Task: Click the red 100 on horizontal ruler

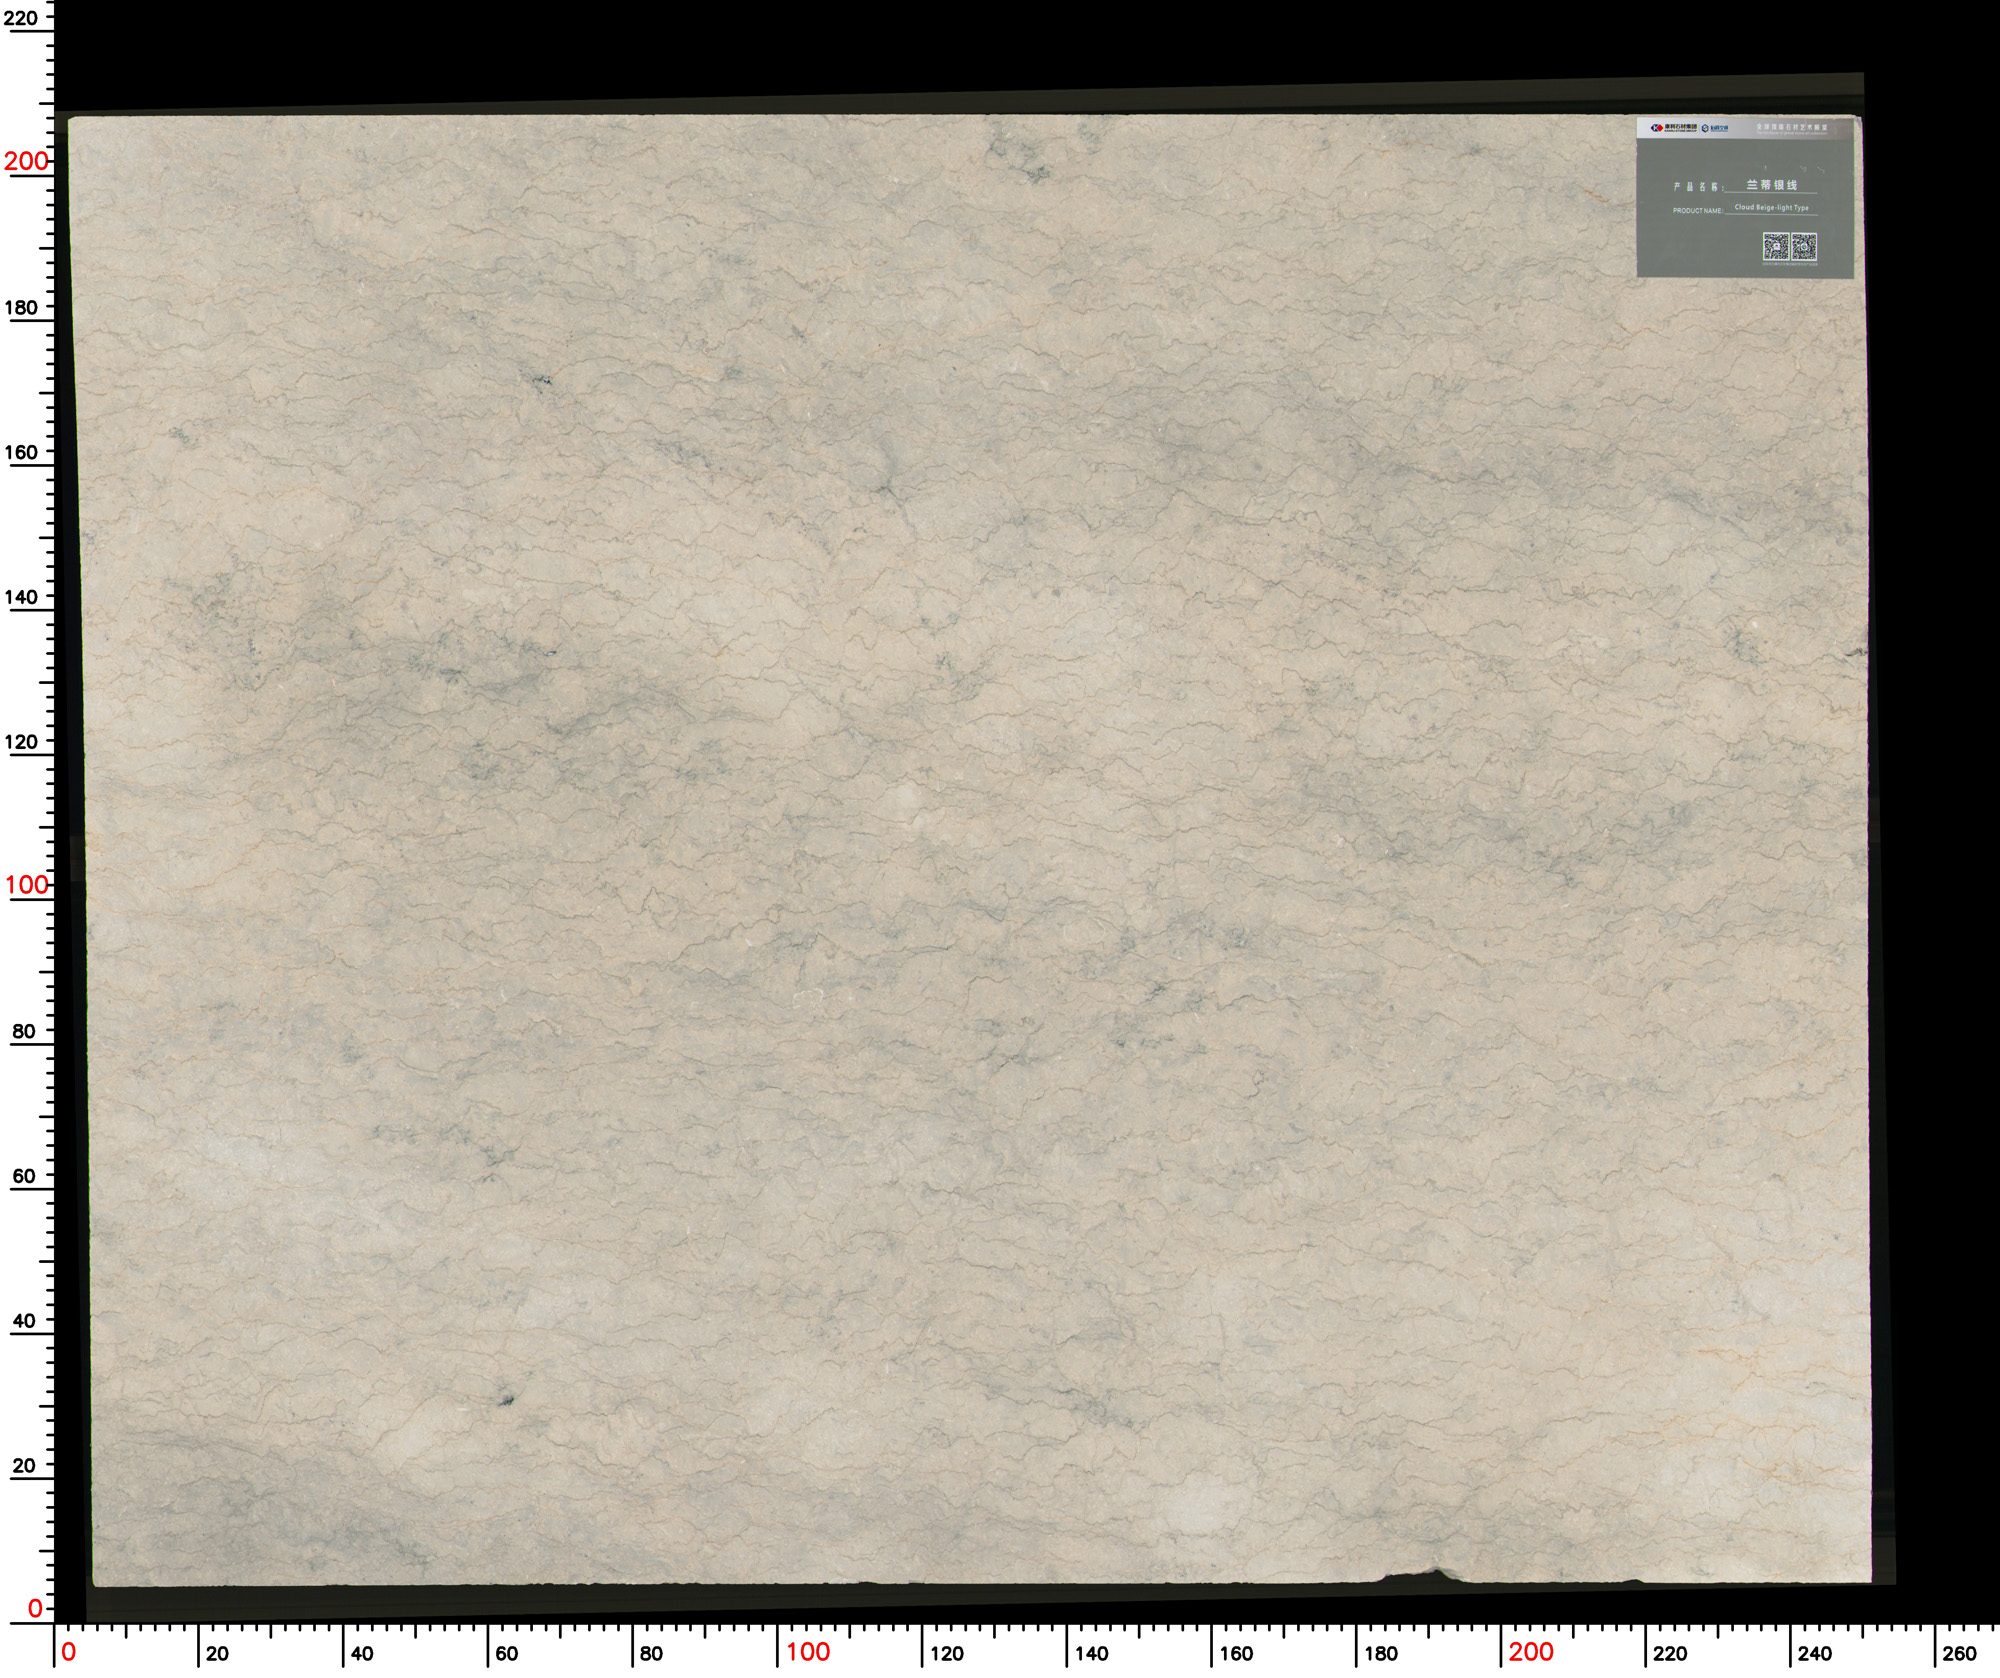Action: 808,1653
